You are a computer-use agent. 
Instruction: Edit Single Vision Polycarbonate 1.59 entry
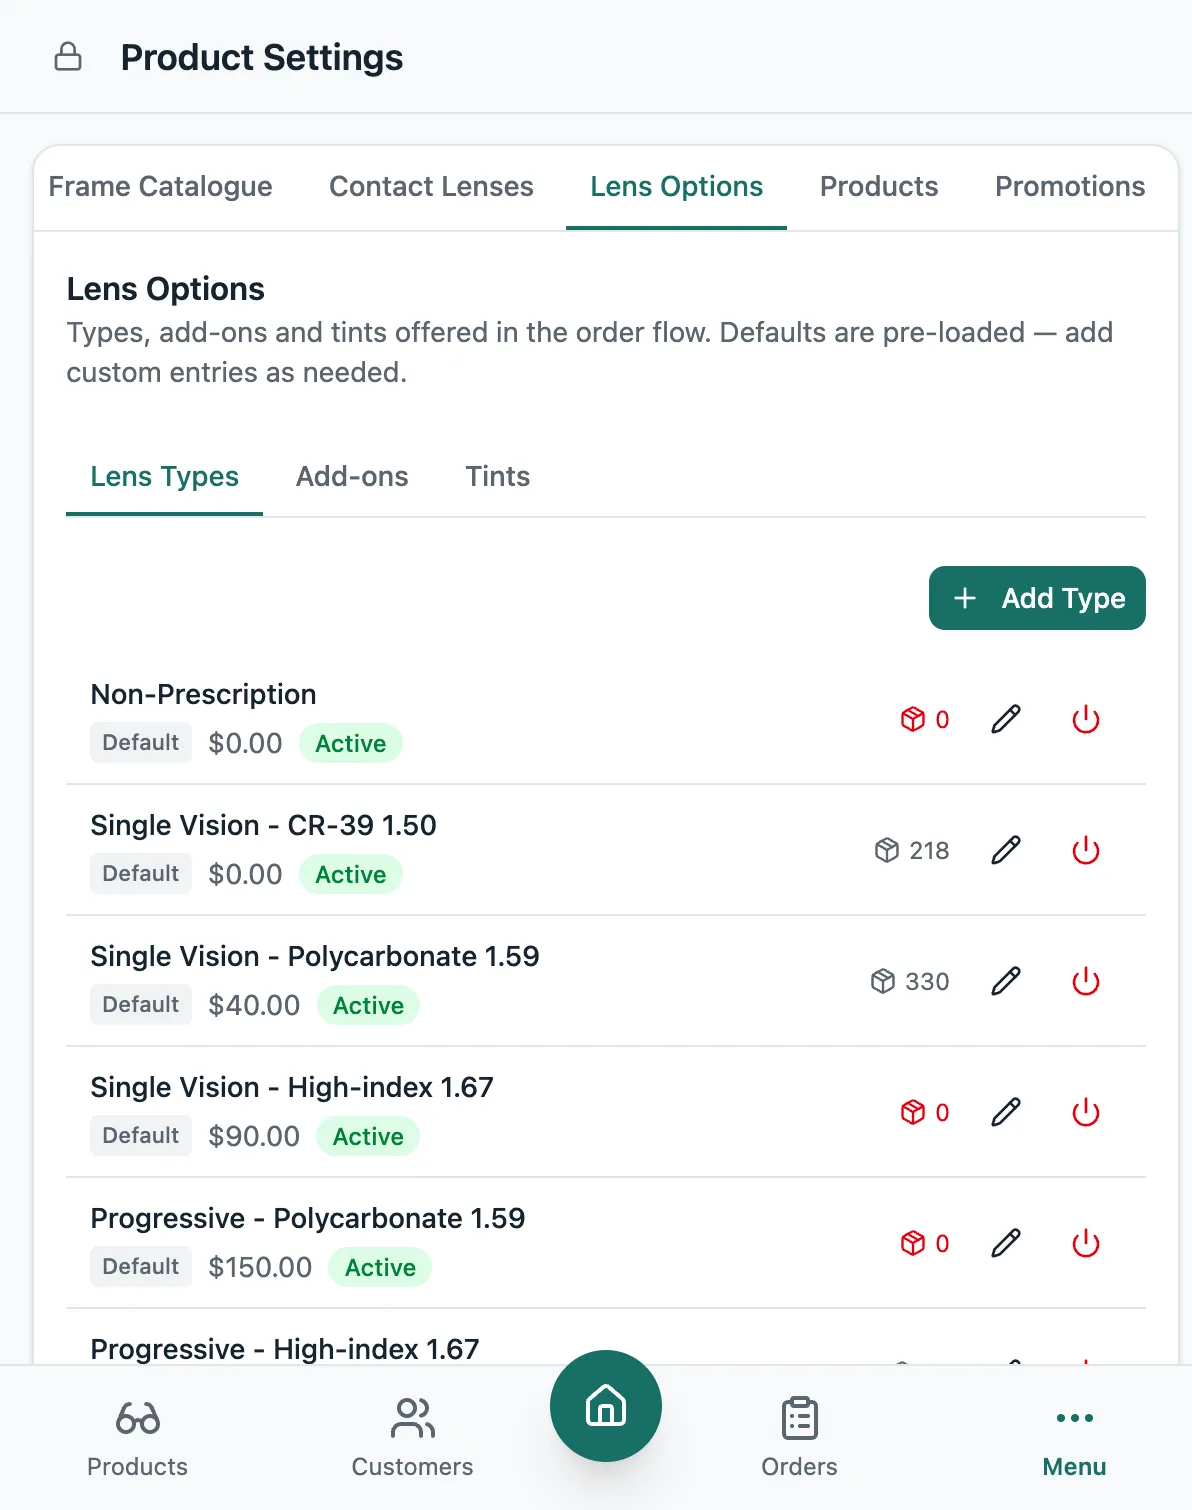point(1006,981)
